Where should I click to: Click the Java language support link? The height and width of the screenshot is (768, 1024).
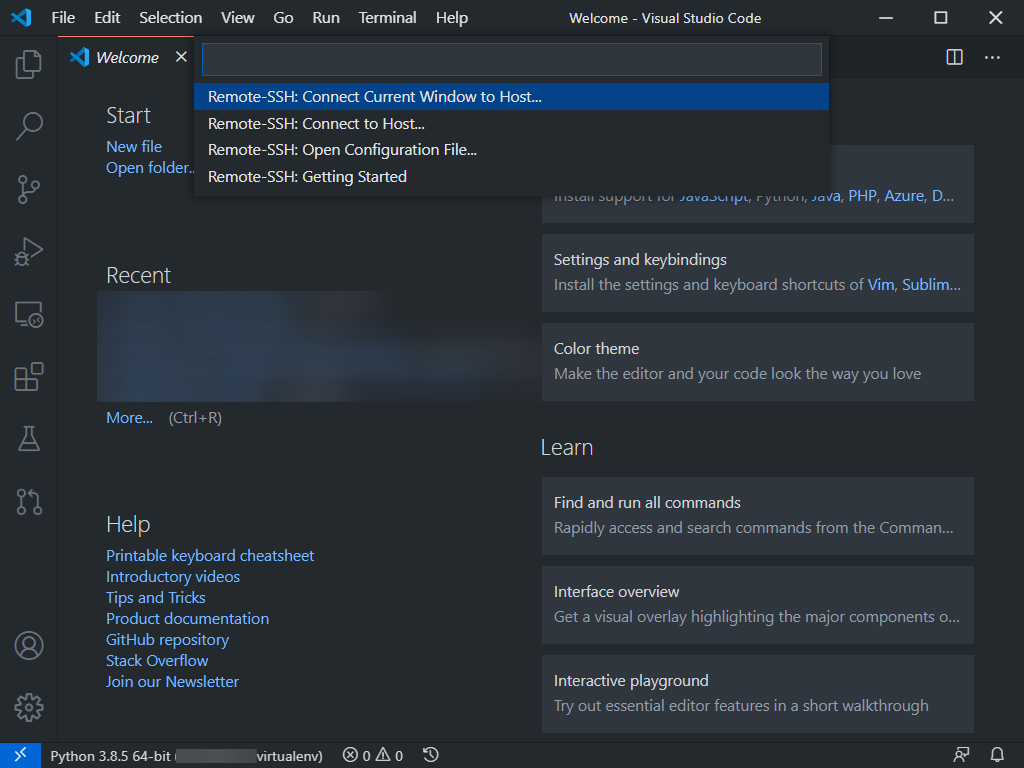click(x=825, y=196)
